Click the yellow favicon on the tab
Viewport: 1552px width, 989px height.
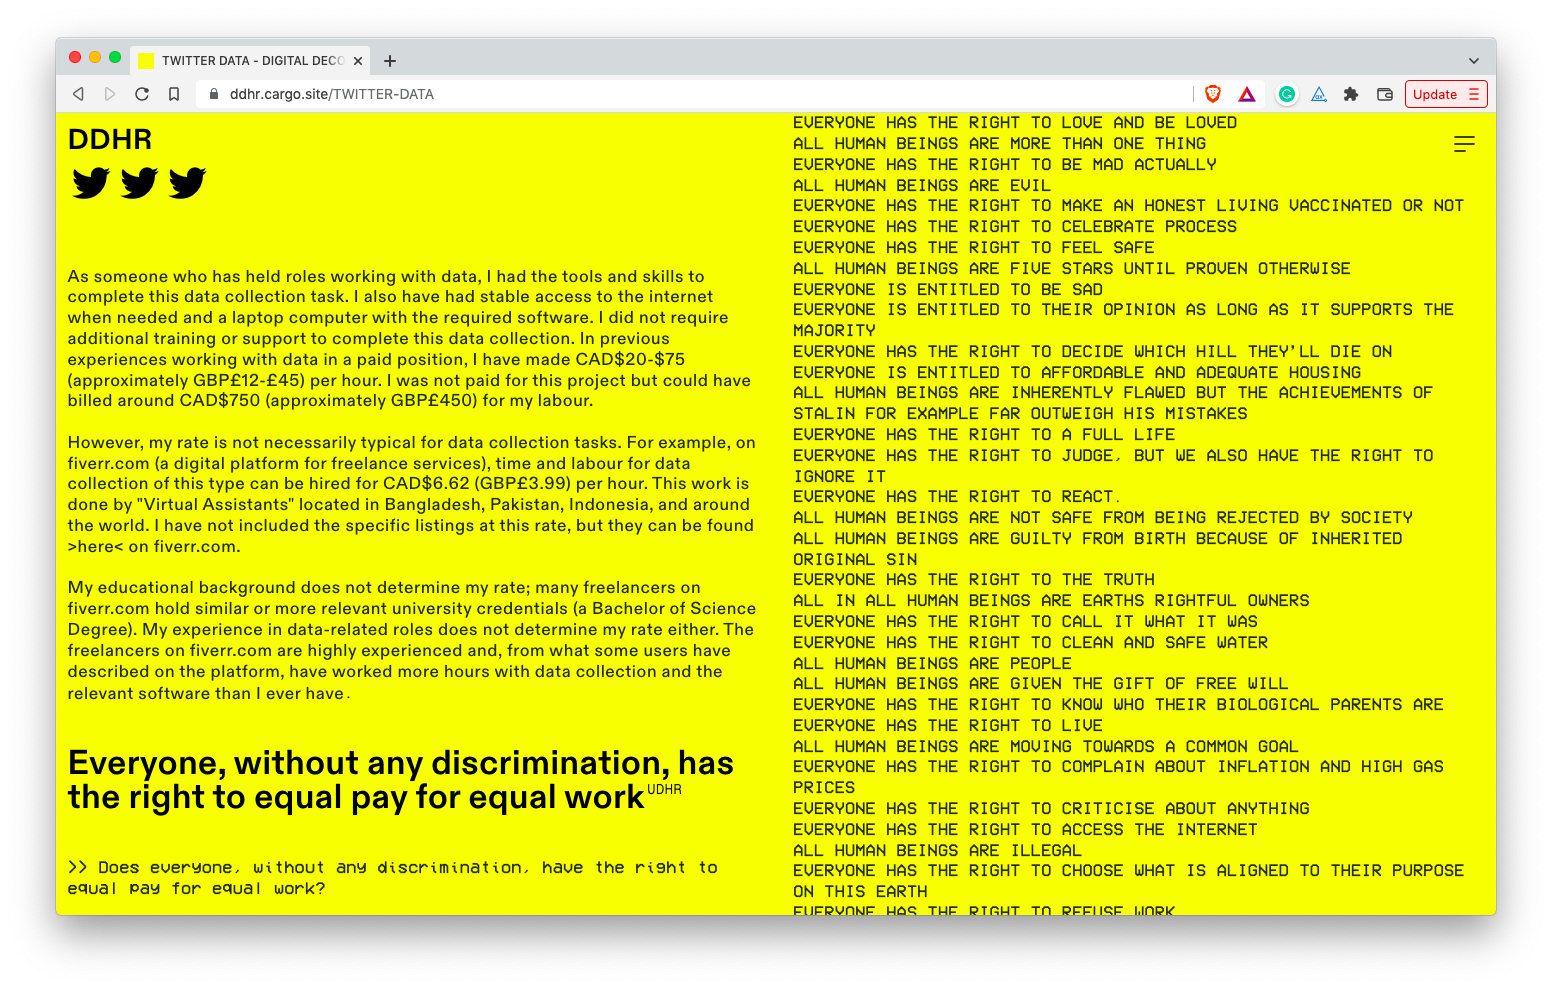point(146,61)
